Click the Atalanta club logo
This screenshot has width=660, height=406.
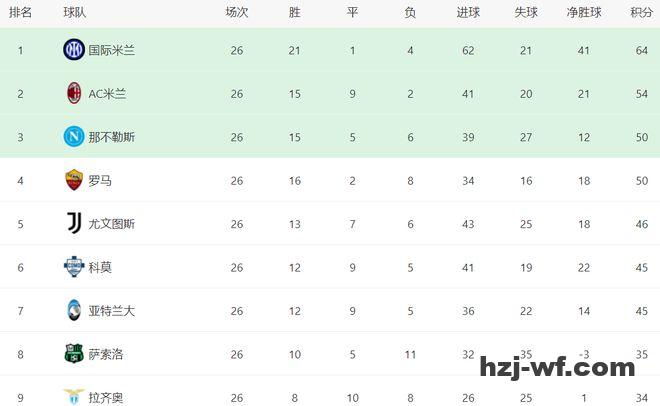[x=73, y=310]
